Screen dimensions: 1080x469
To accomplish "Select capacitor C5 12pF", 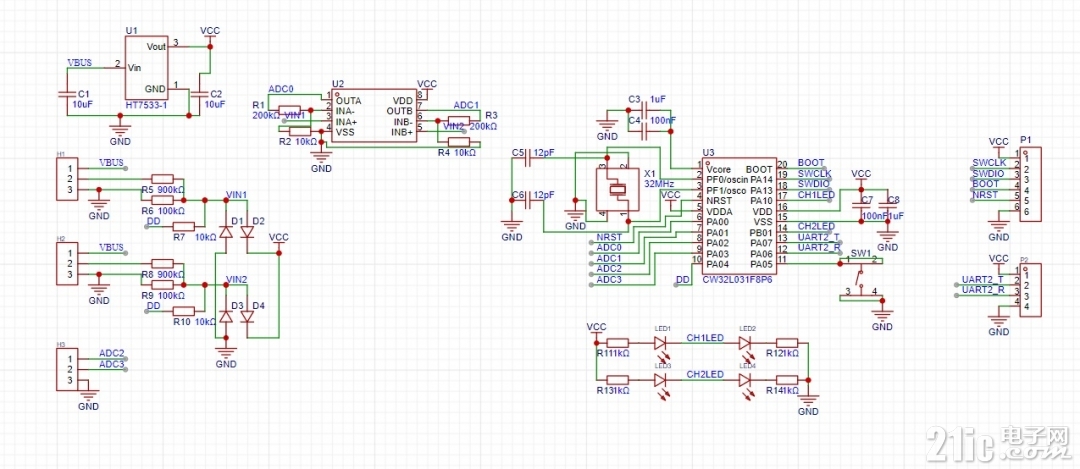I will [x=528, y=160].
